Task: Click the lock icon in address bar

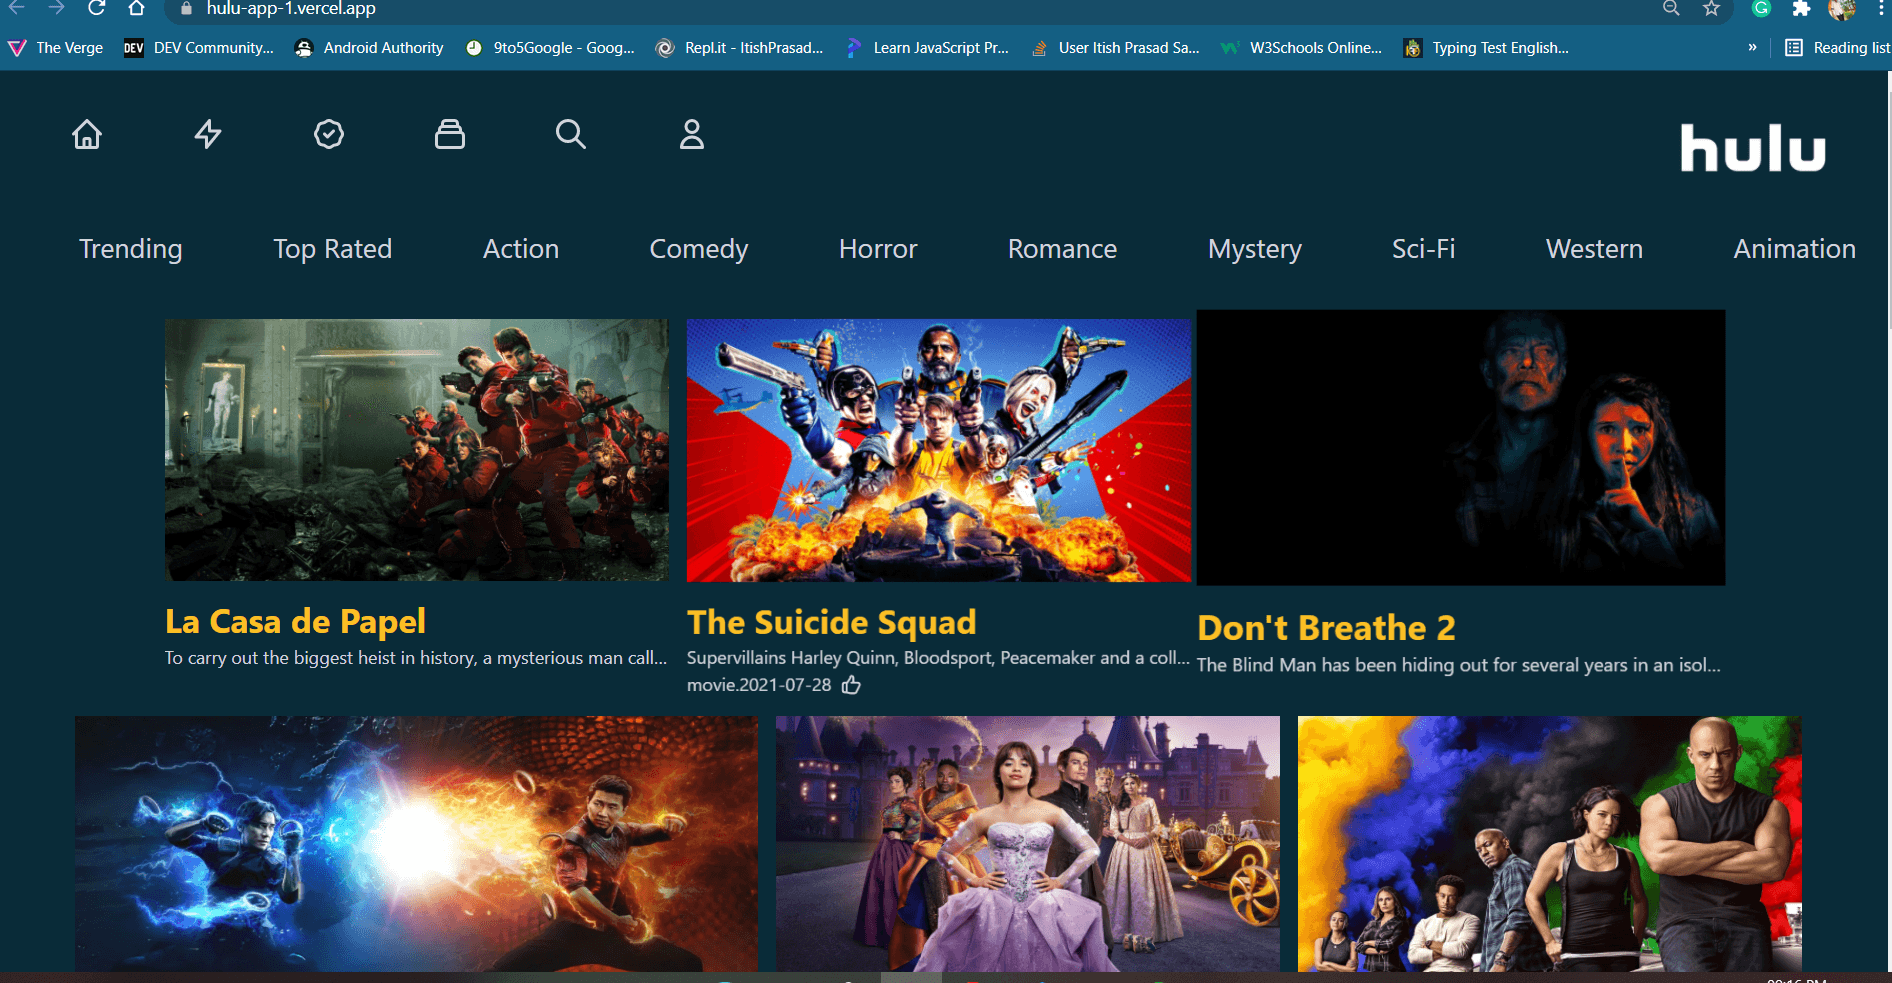Action: (186, 8)
